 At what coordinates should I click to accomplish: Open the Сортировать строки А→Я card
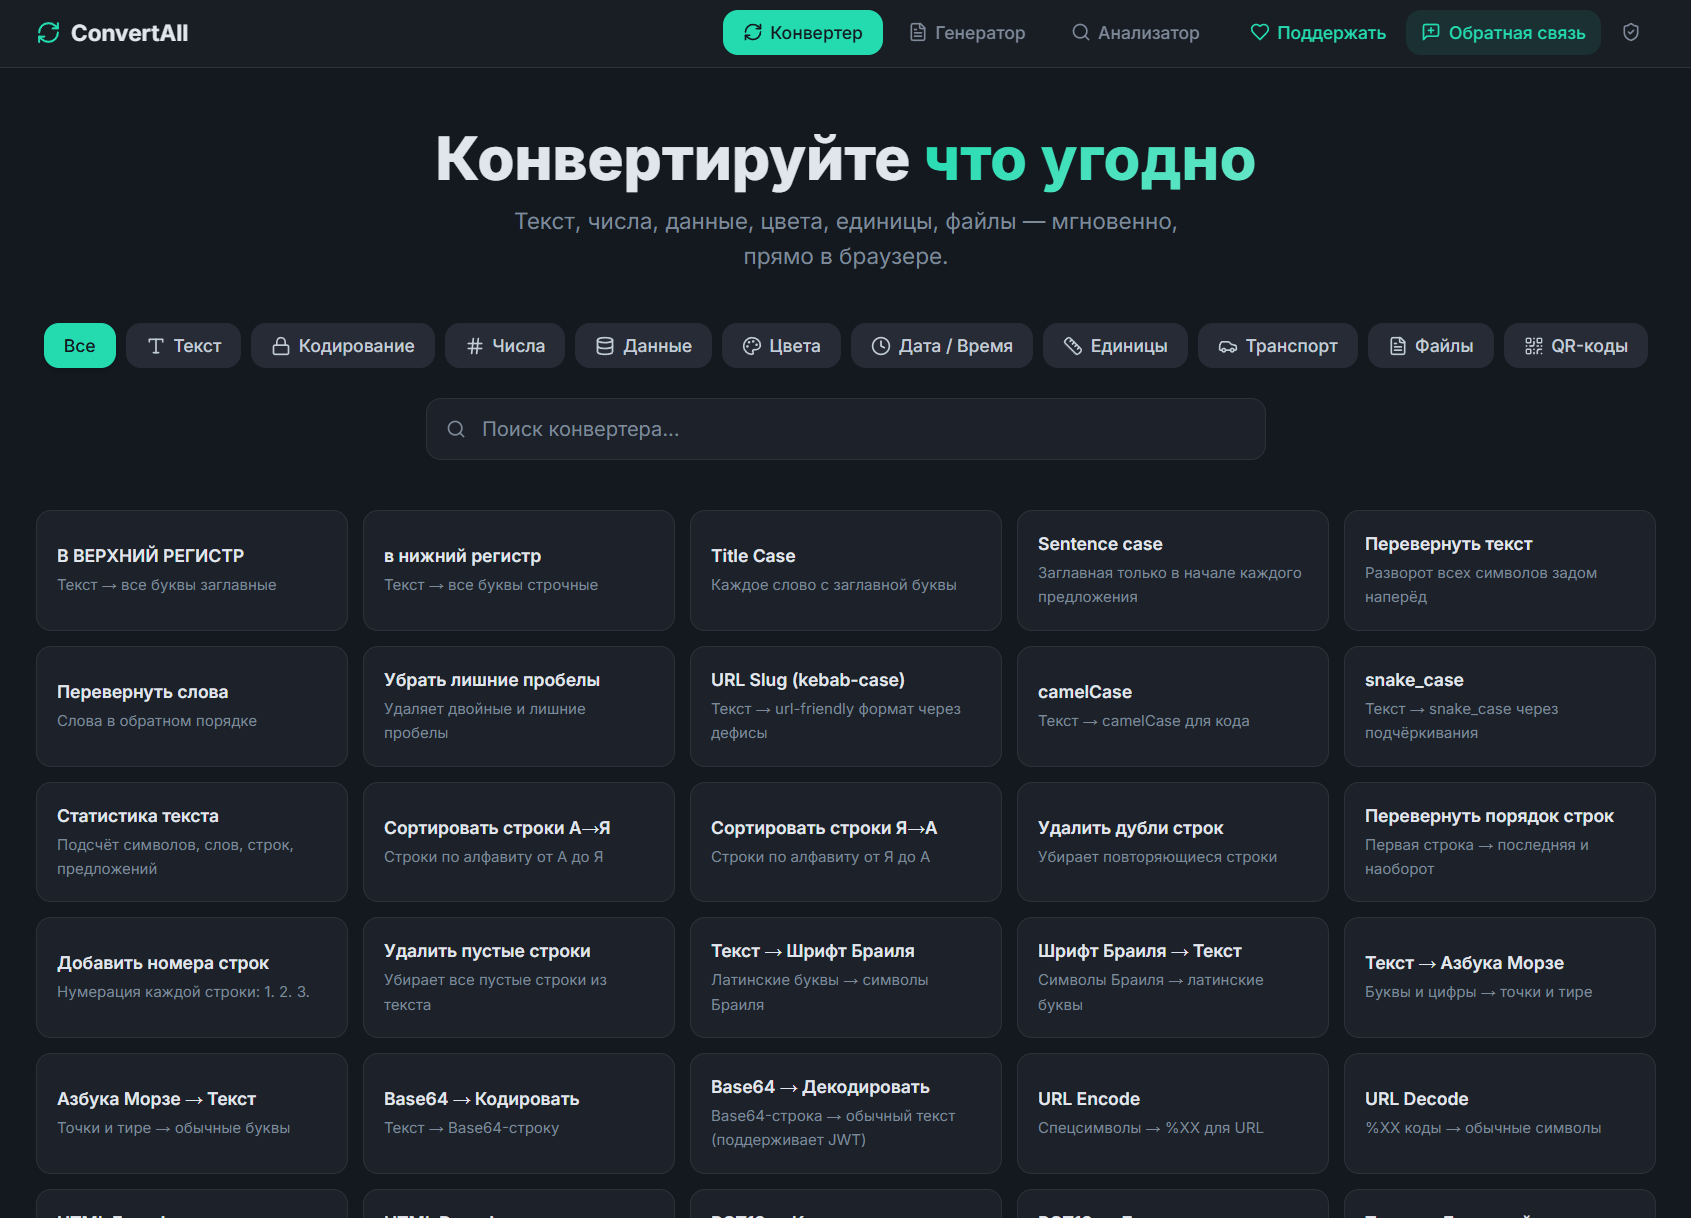[519, 842]
